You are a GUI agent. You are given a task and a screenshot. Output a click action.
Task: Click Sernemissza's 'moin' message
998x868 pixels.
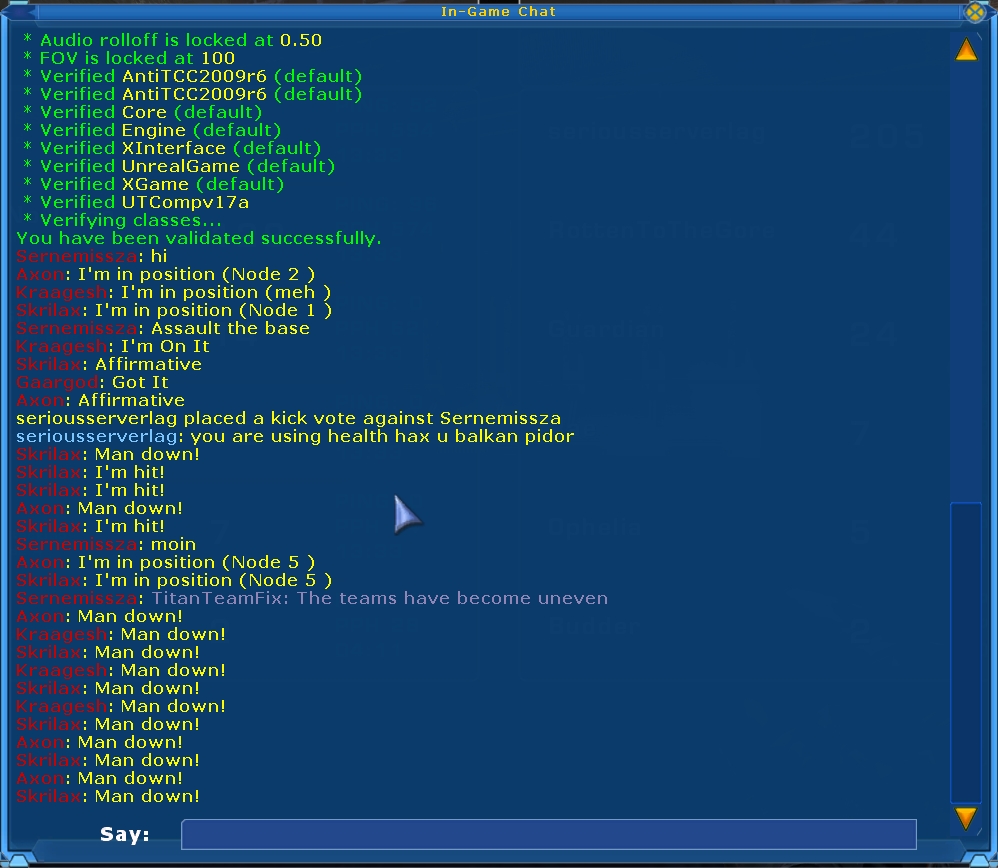(106, 544)
